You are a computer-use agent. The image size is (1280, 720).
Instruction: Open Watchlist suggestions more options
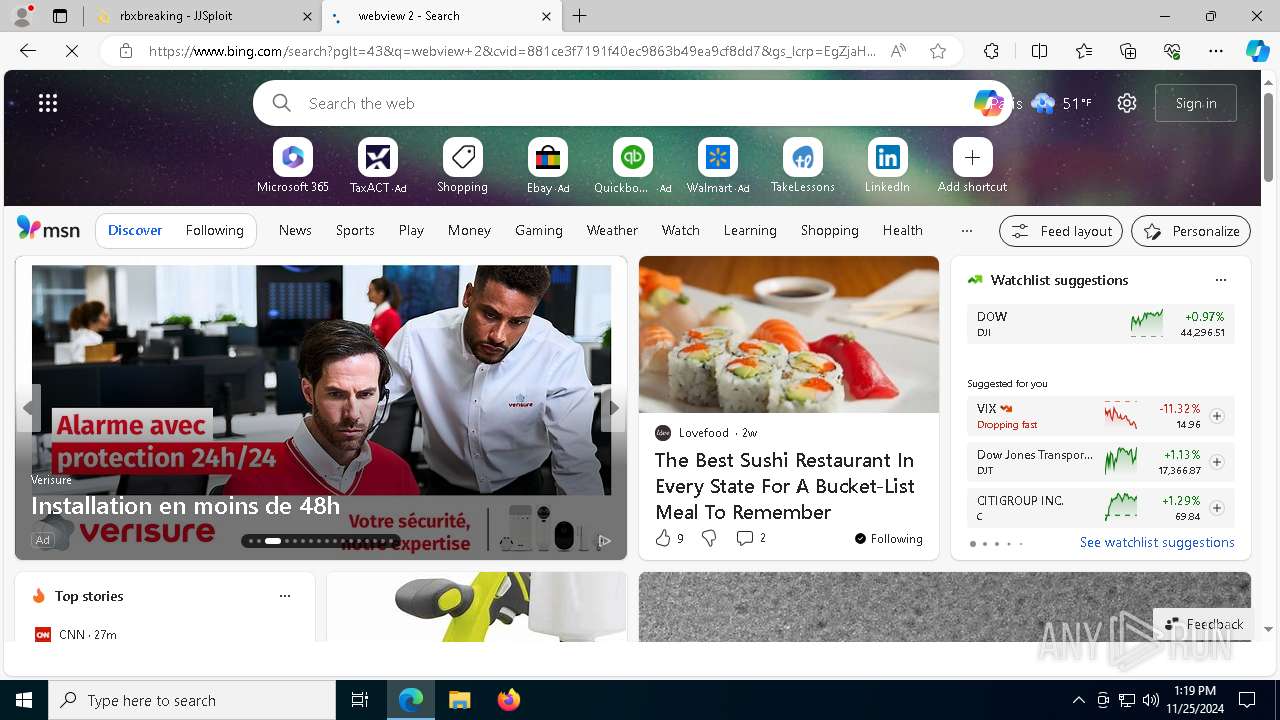(1220, 280)
